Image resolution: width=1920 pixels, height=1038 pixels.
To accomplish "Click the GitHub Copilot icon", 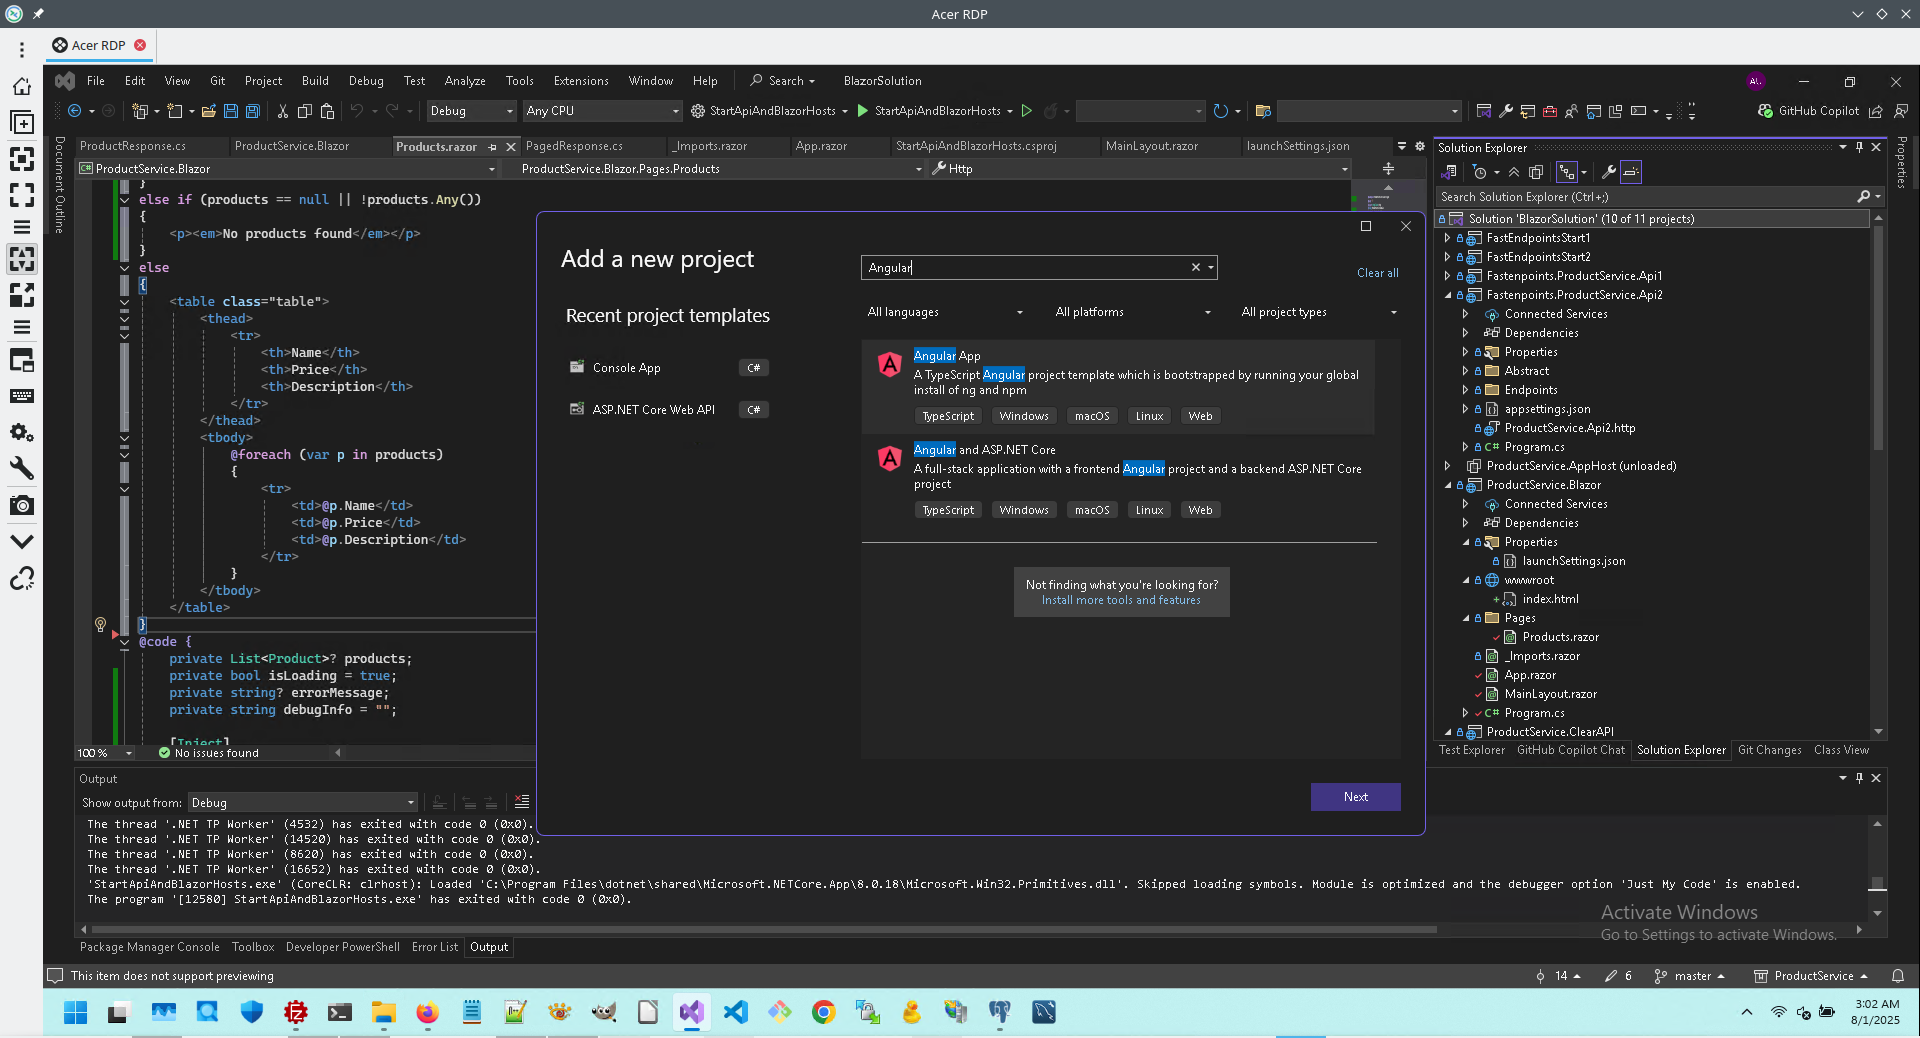I will point(1766,111).
